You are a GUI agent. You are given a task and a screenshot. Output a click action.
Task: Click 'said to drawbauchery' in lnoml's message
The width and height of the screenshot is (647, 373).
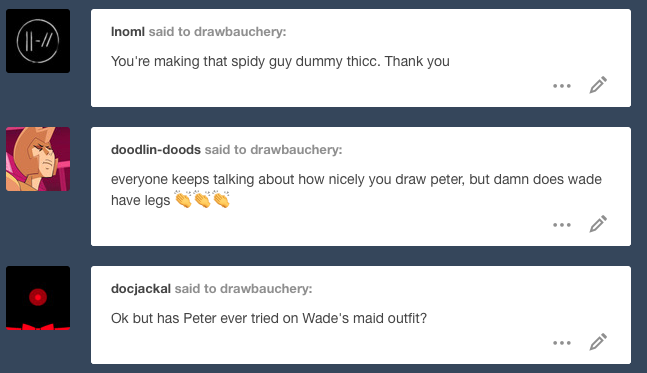[217, 32]
